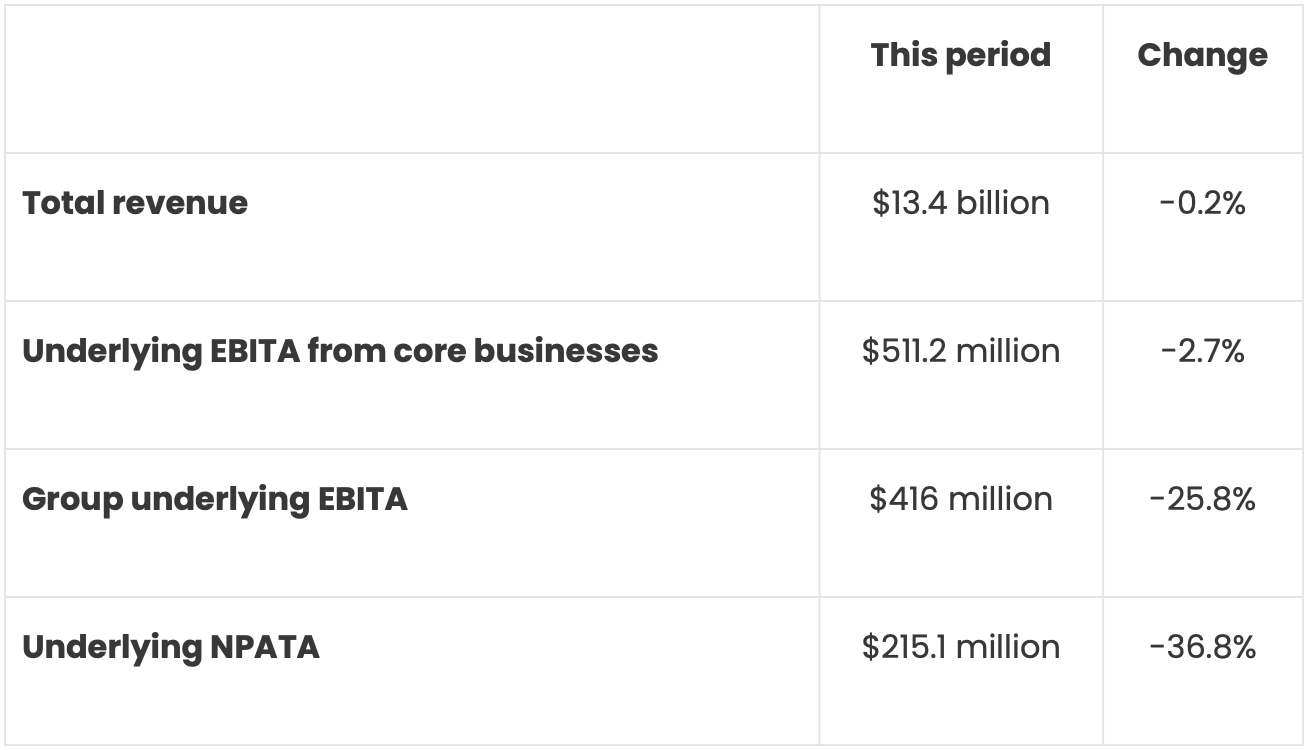This screenshot has height=750, width=1308.
Task: Select the 'Total revenue' row label
Action: (x=135, y=203)
